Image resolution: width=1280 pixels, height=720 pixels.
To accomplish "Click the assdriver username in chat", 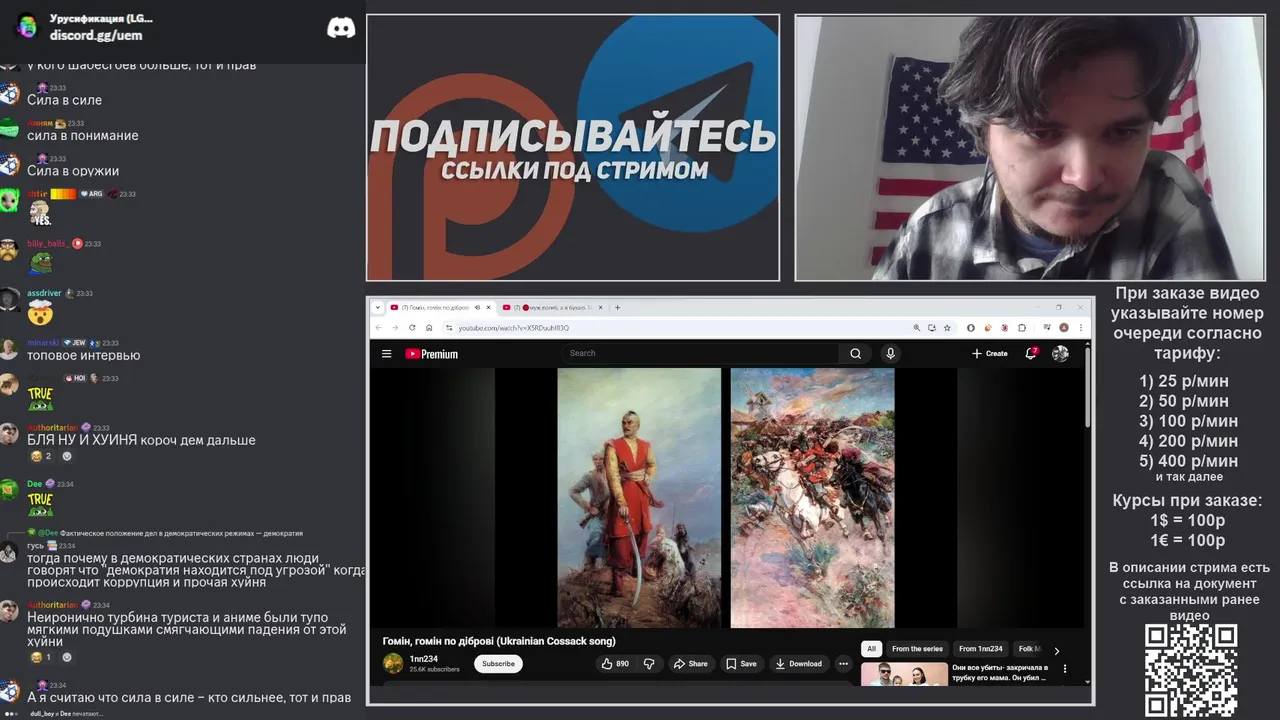I will 44,293.
